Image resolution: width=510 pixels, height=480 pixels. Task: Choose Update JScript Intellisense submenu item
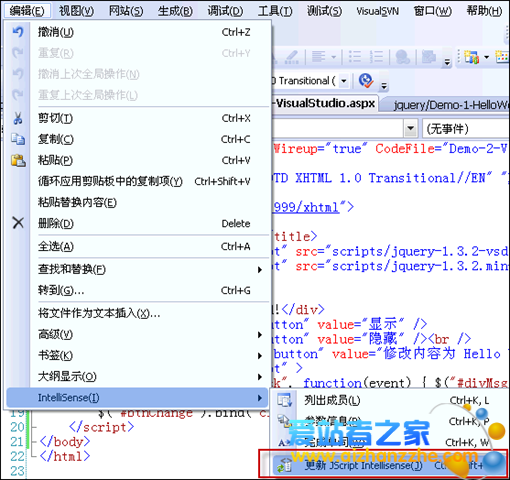[x=389, y=465]
